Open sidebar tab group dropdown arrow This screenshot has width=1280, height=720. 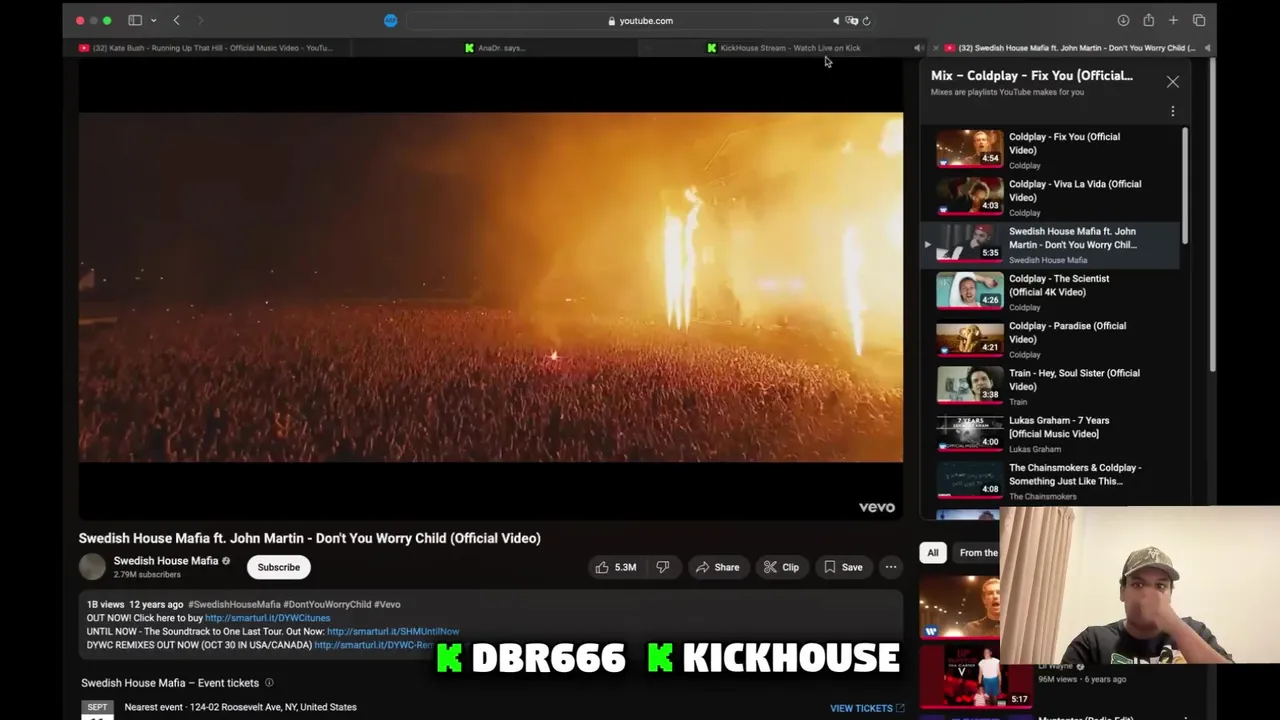point(153,20)
